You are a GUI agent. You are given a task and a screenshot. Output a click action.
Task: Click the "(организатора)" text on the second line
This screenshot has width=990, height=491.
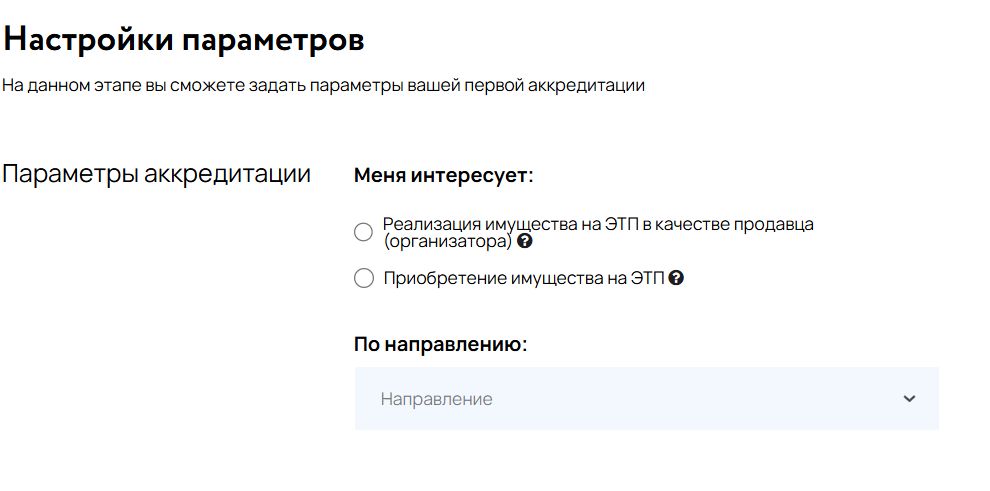tap(448, 242)
